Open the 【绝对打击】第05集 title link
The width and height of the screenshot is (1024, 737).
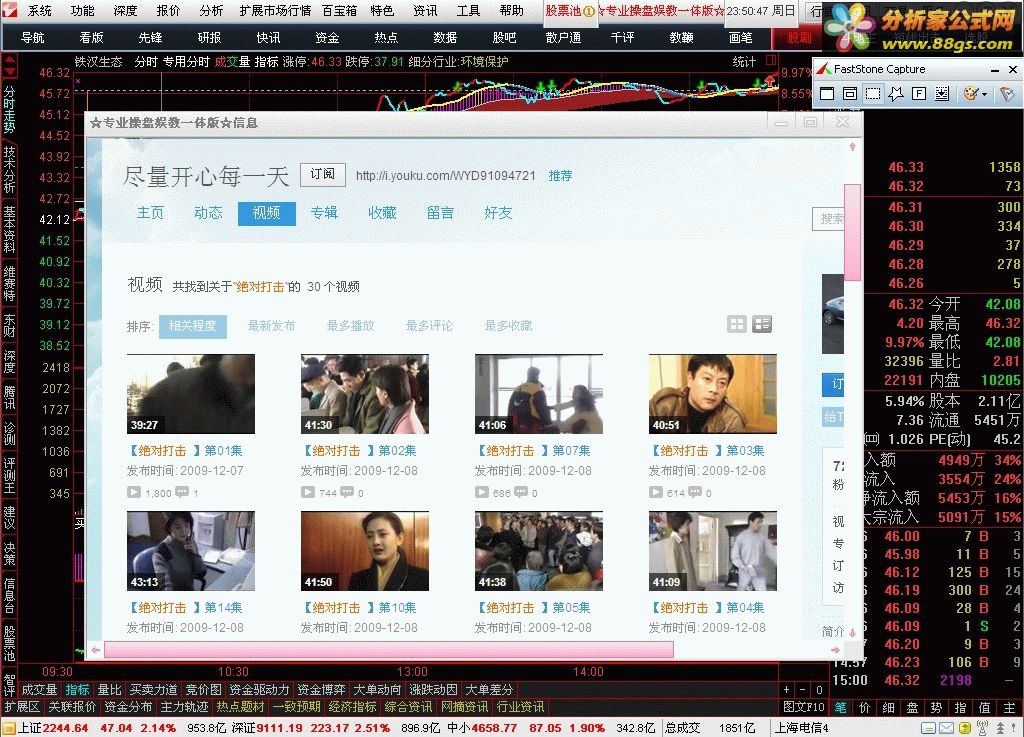[535, 607]
